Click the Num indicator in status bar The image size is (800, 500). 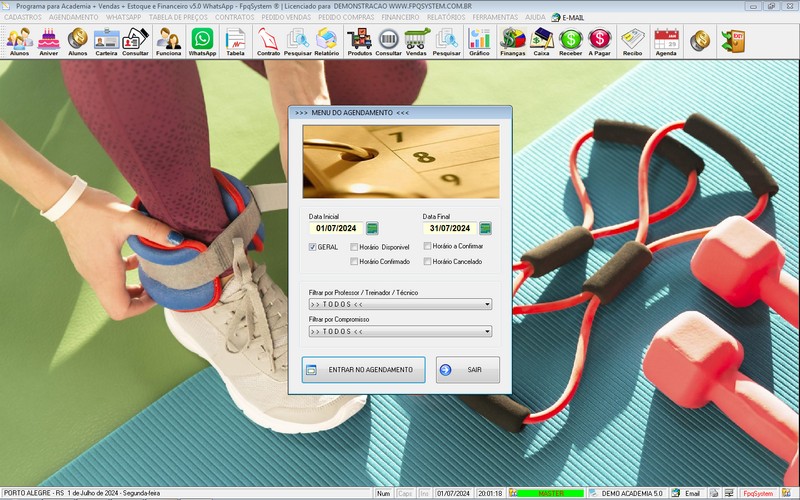point(383,493)
